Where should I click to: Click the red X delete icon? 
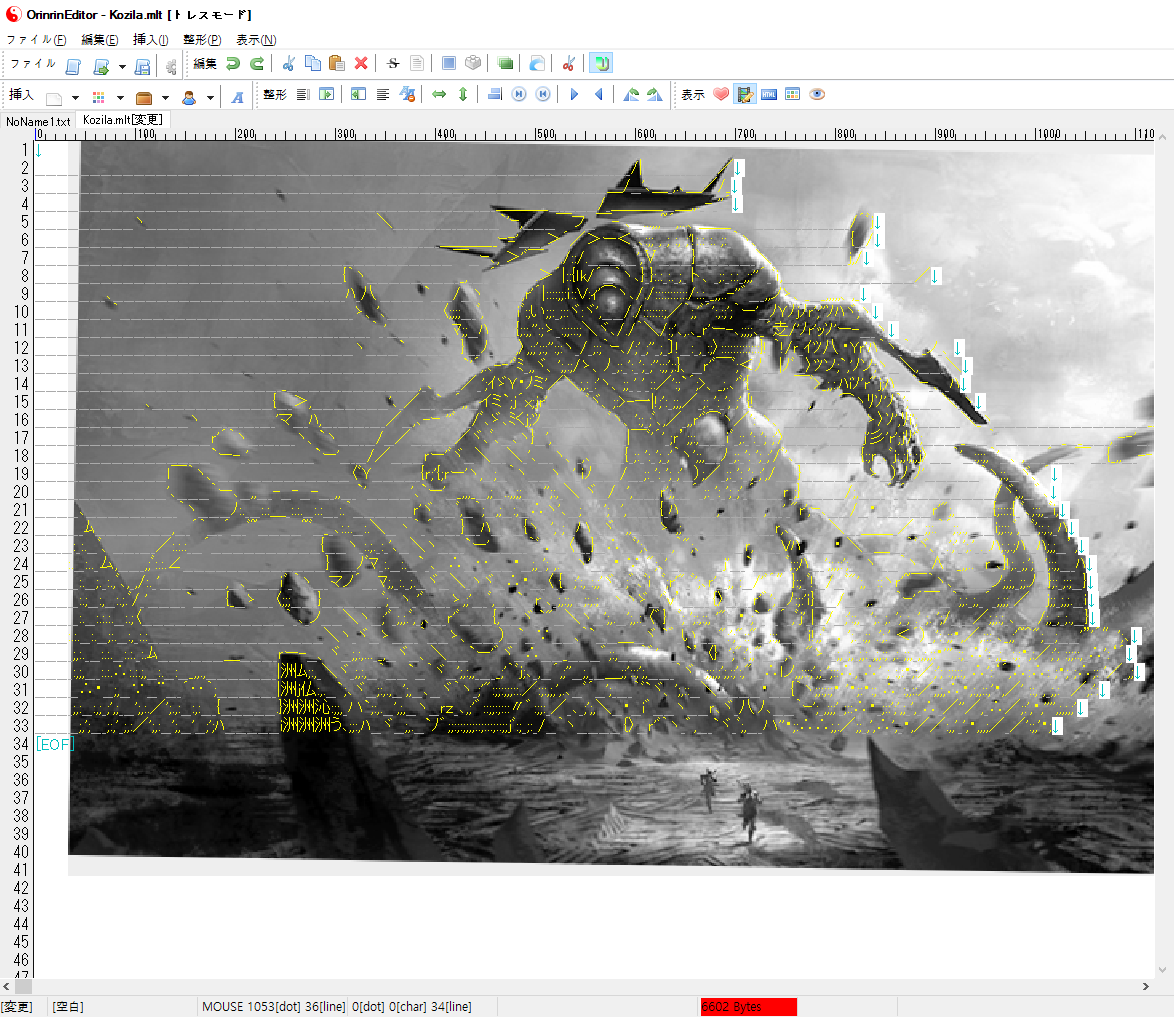pos(361,64)
